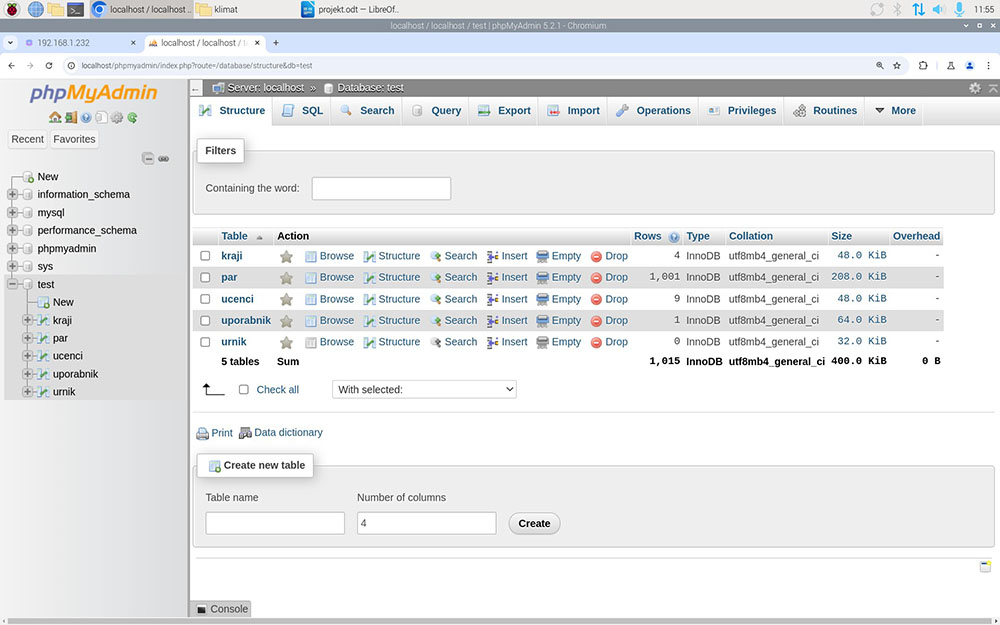Open file manager folder icon in taskbar
This screenshot has width=1000, height=625.
pos(55,9)
